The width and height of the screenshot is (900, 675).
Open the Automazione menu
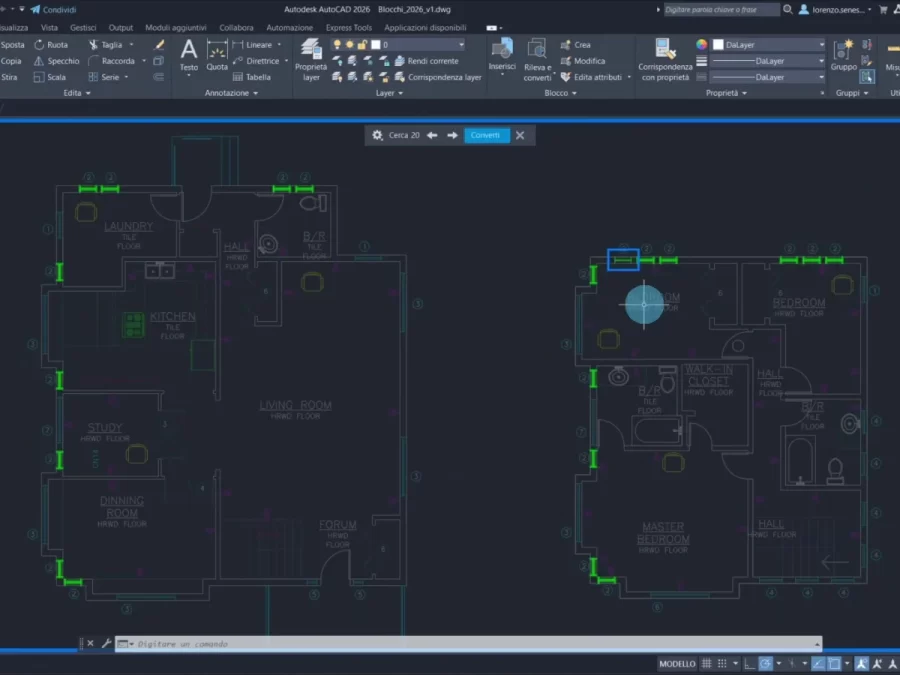pos(290,27)
